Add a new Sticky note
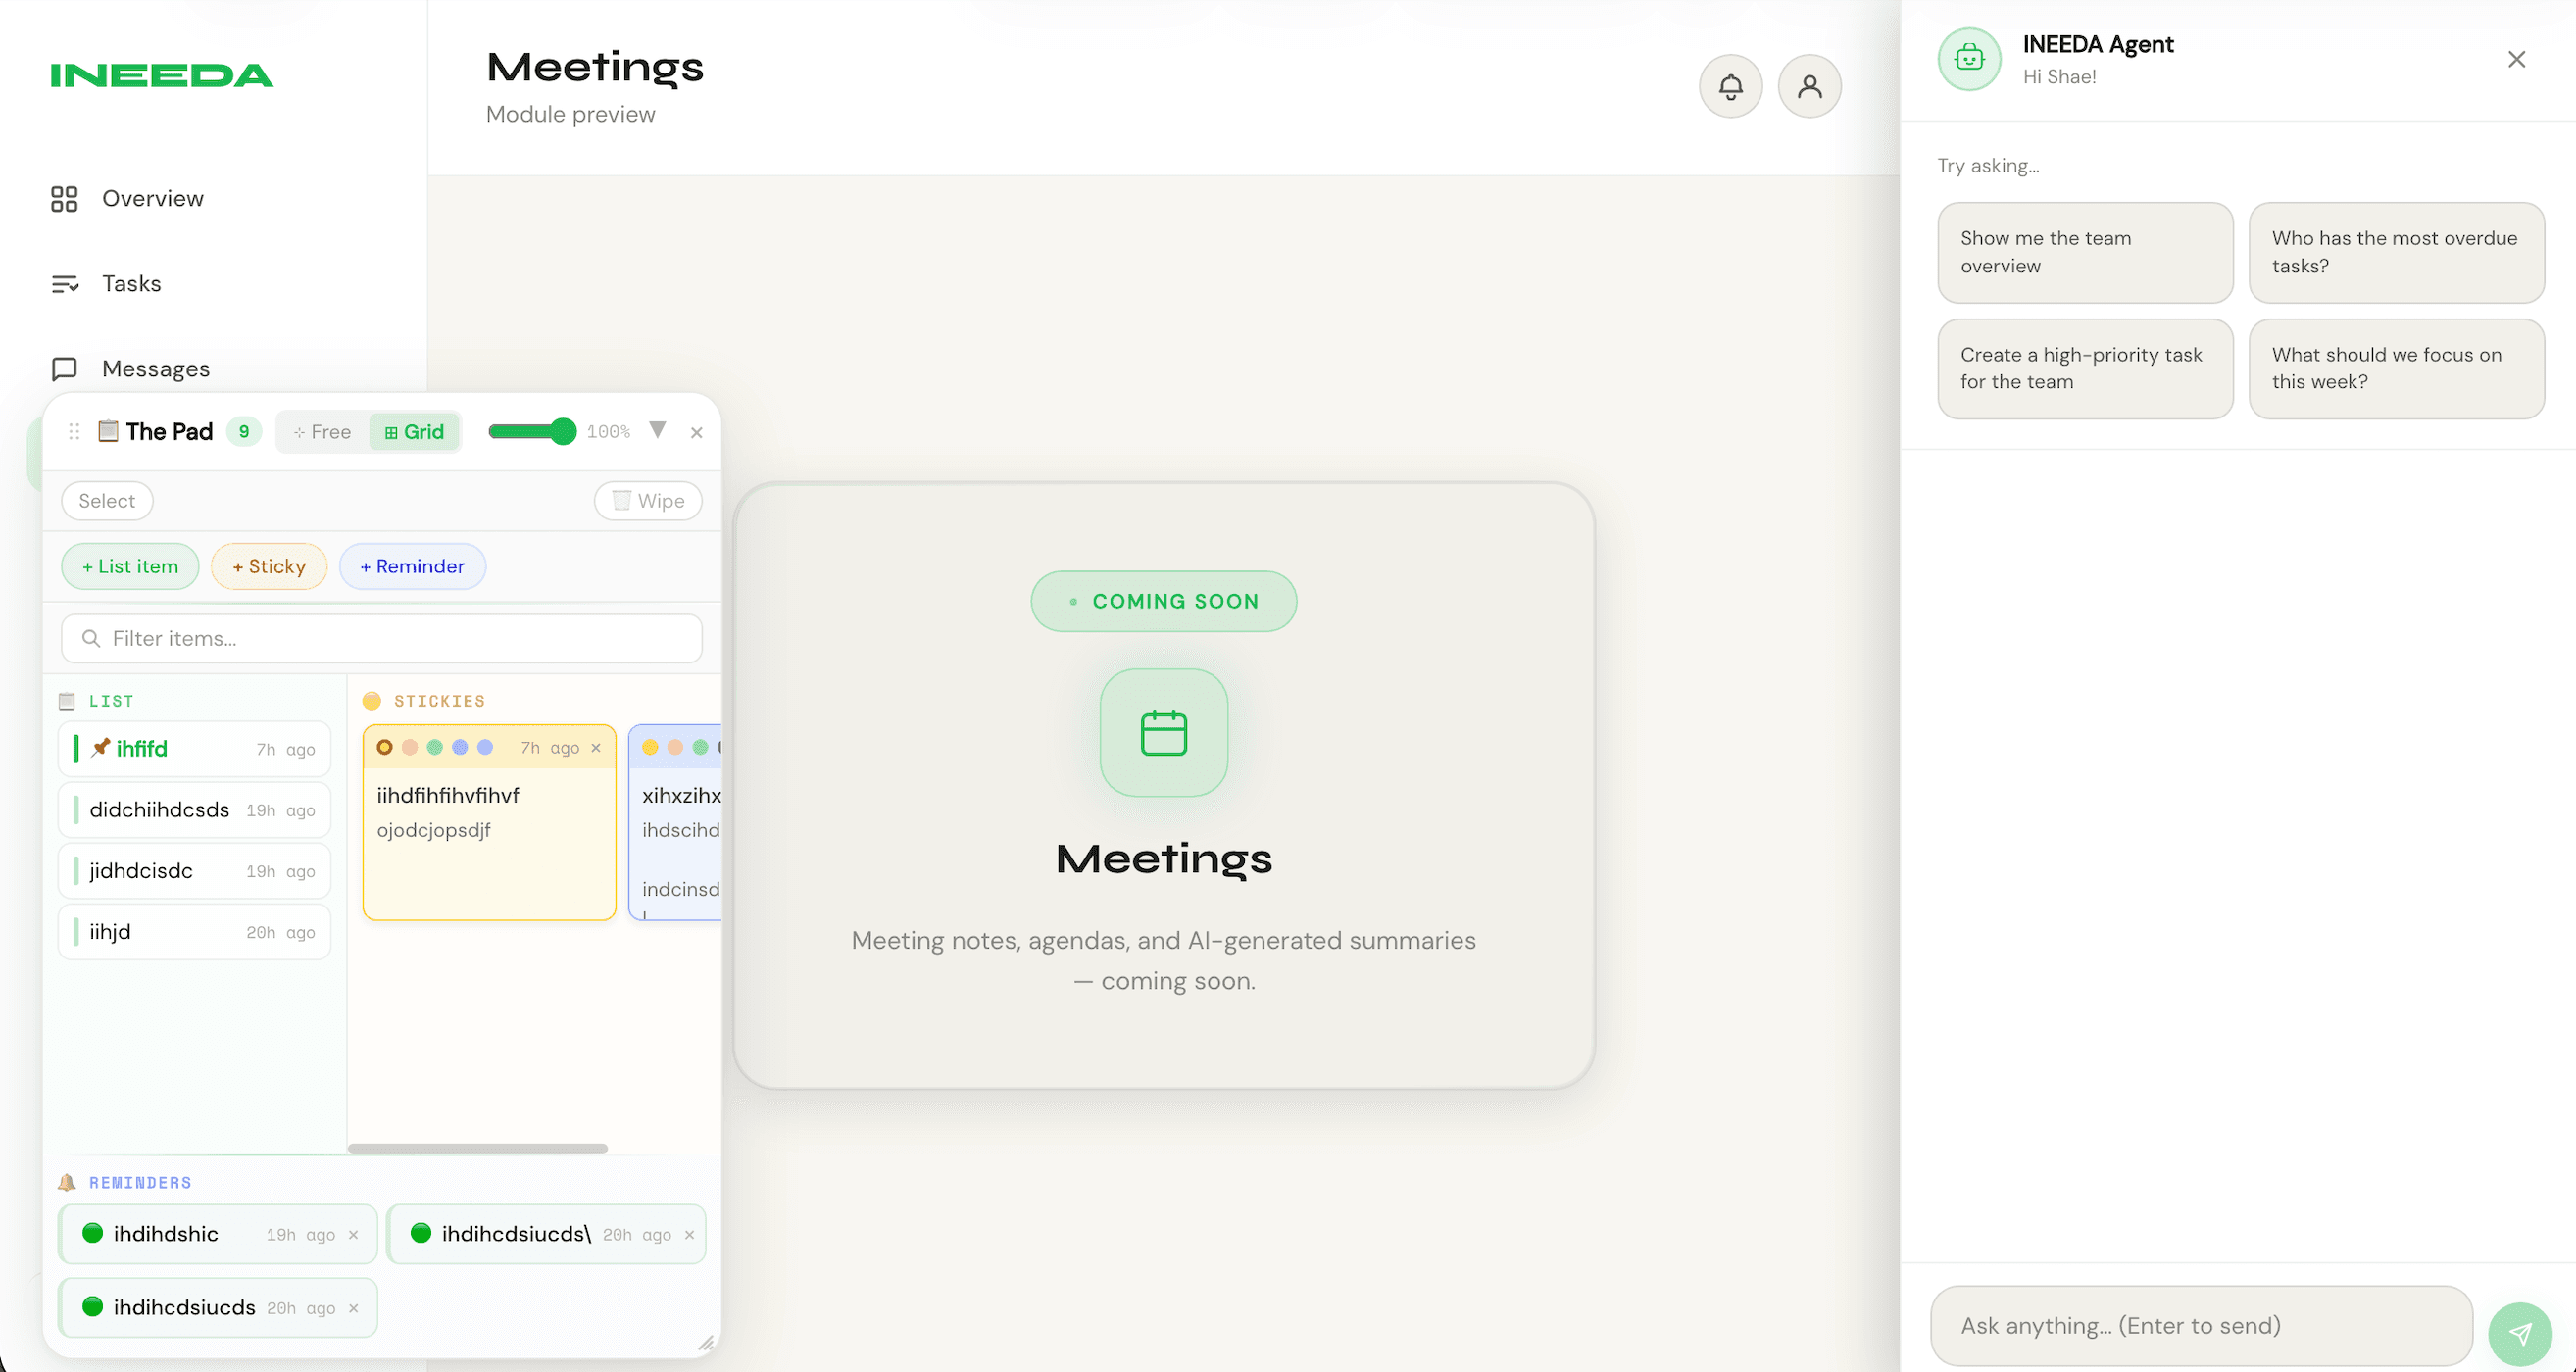The image size is (2576, 1372). 268,566
